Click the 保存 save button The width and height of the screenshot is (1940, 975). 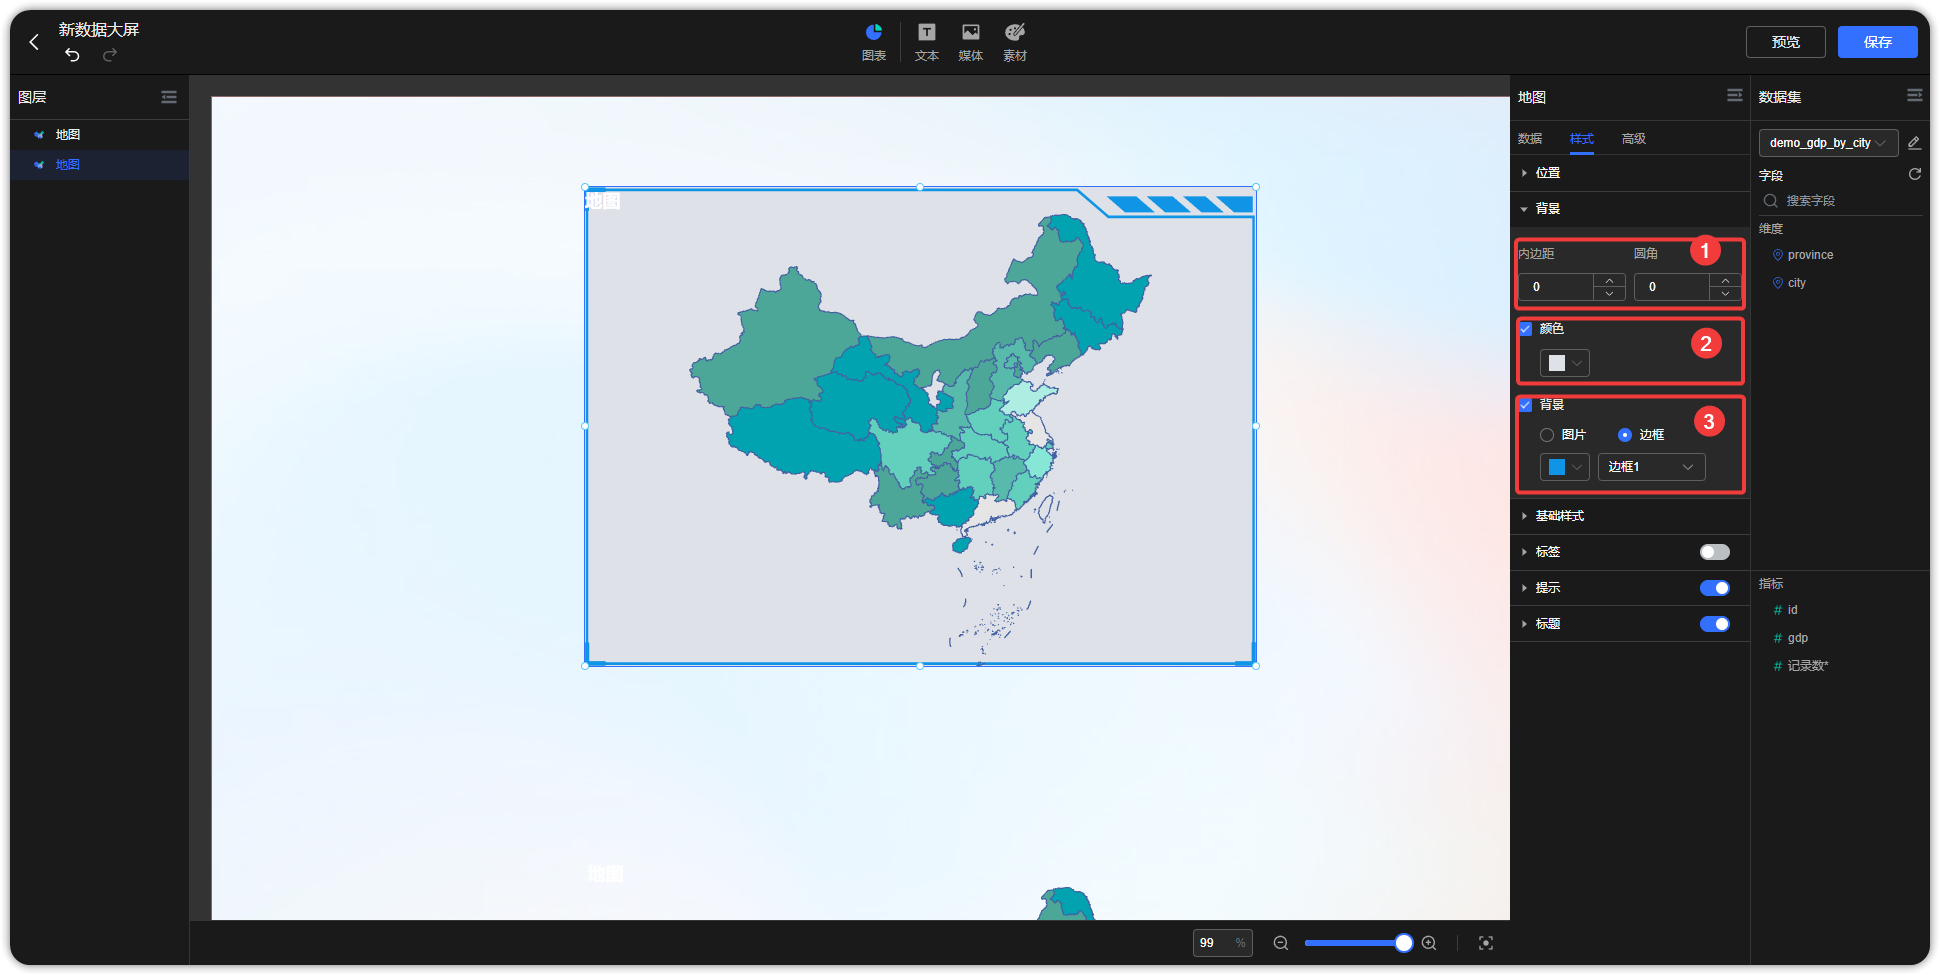[x=1878, y=42]
